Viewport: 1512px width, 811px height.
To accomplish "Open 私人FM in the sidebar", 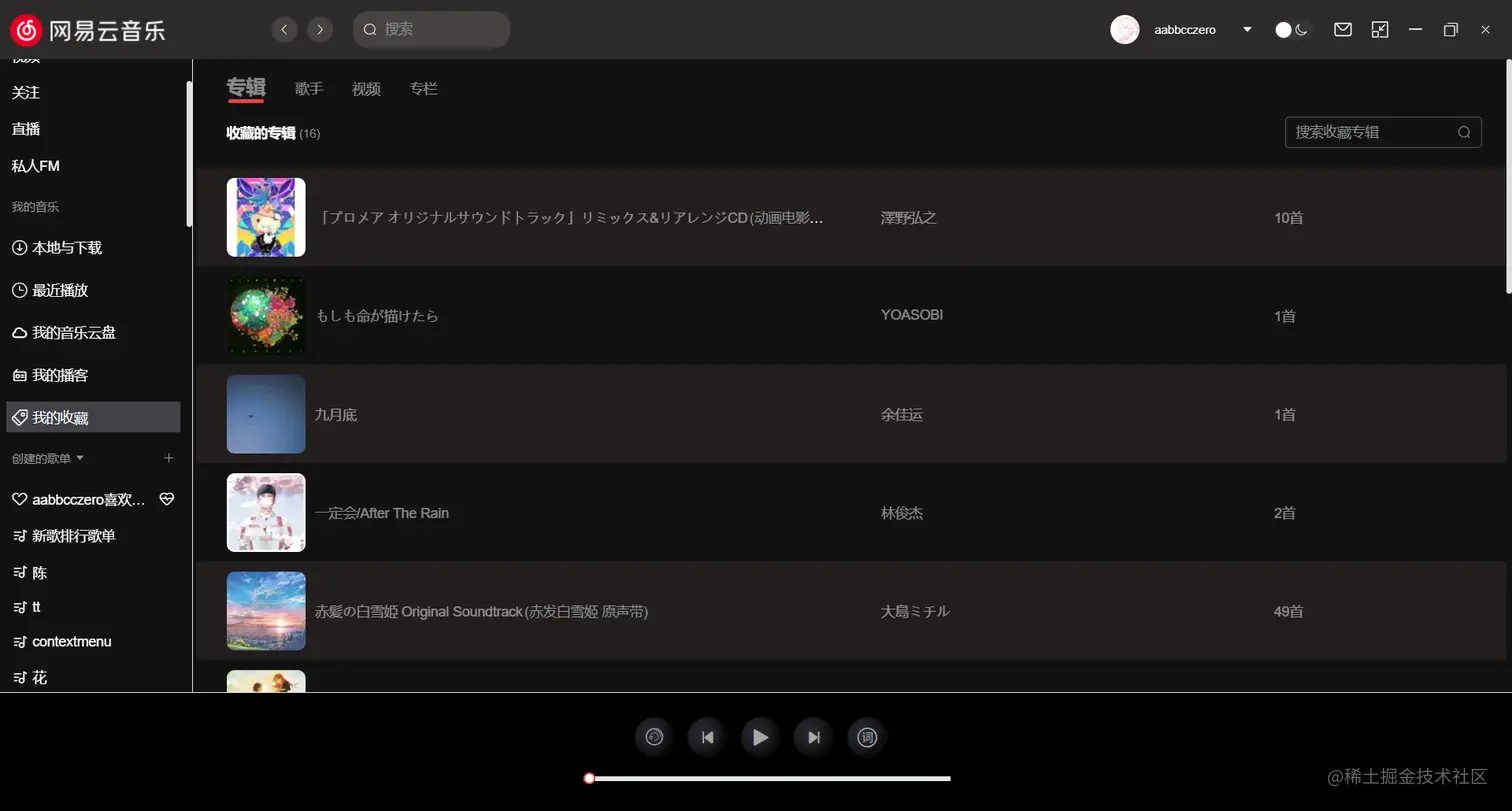I will (x=36, y=166).
